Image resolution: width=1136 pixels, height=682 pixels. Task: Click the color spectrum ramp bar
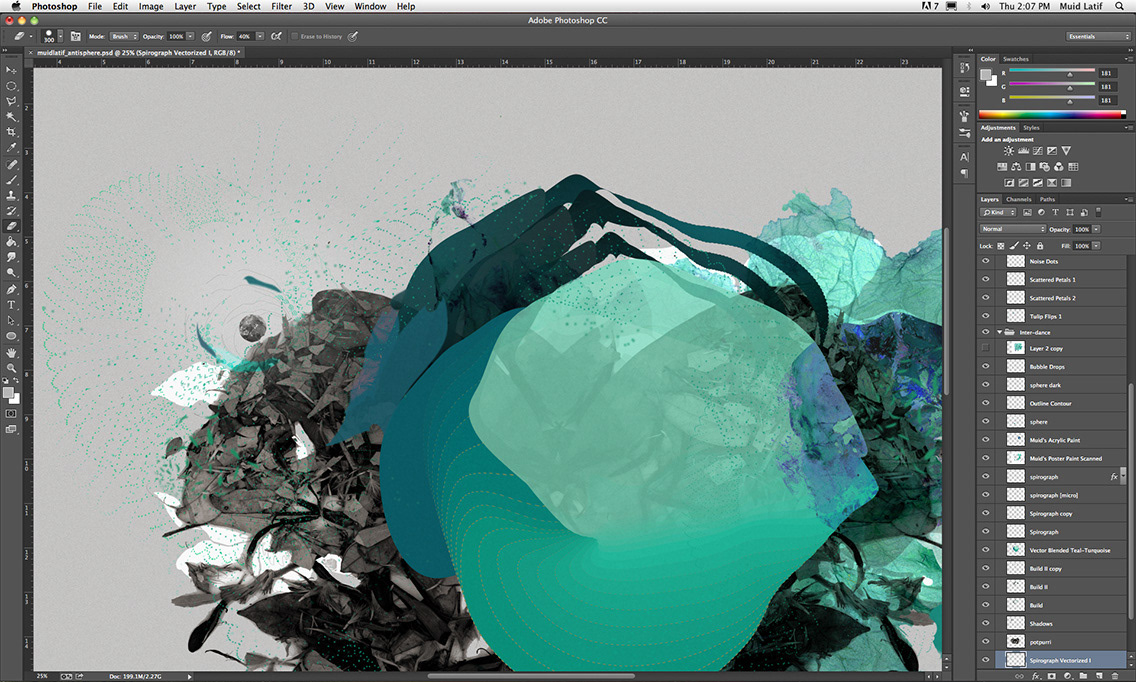click(x=1051, y=115)
